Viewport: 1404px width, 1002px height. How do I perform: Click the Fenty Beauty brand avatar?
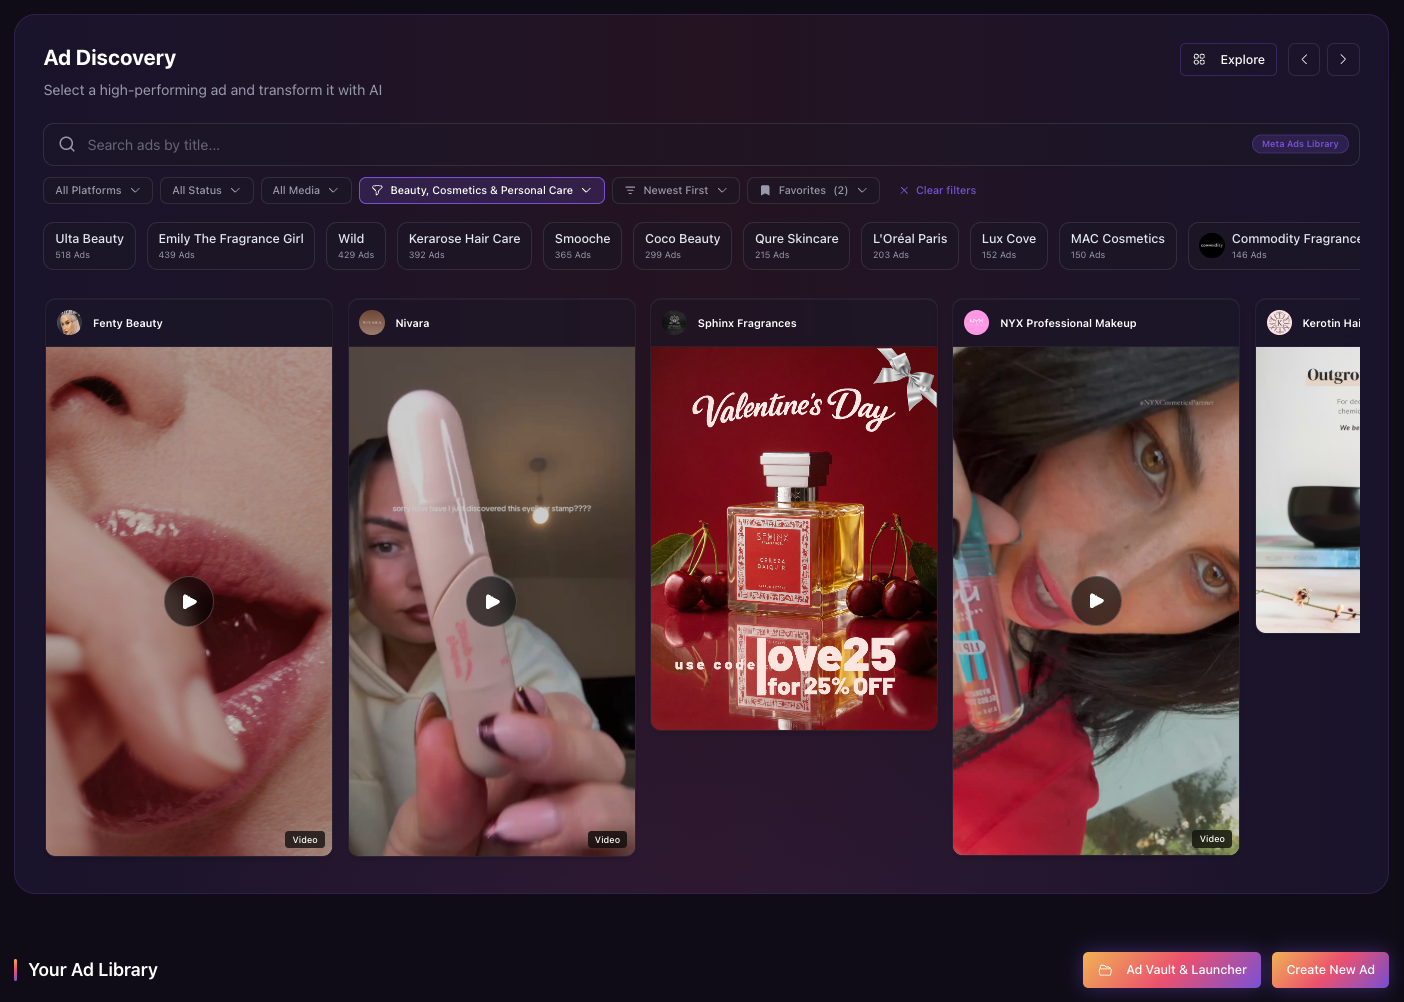coord(69,322)
